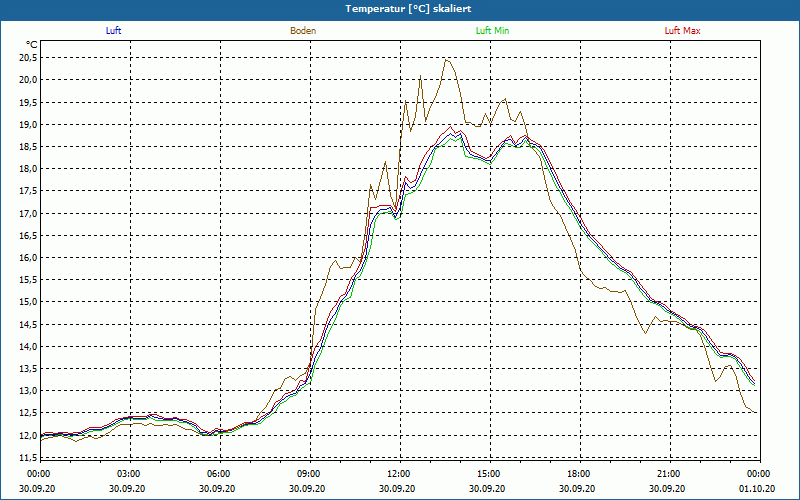Click the 11,5 y-axis value
This screenshot has width=800, height=500.
click(28, 458)
